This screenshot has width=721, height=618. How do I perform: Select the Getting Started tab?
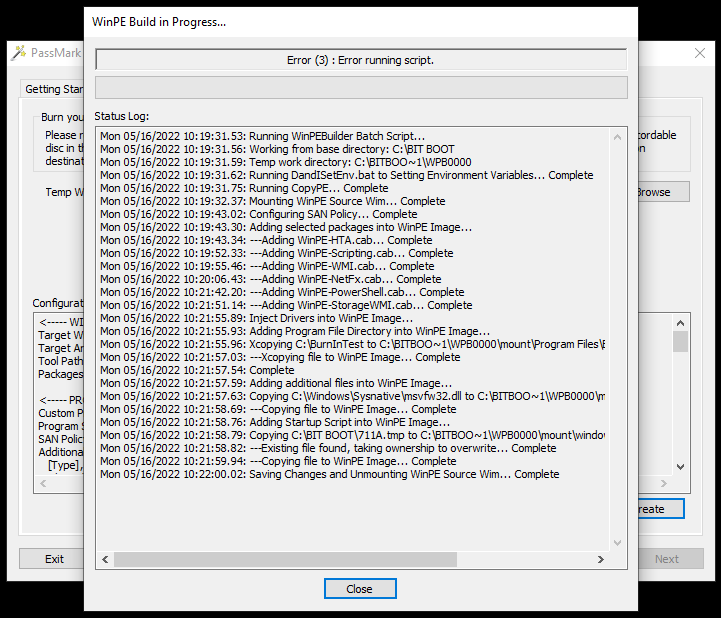[x=54, y=89]
